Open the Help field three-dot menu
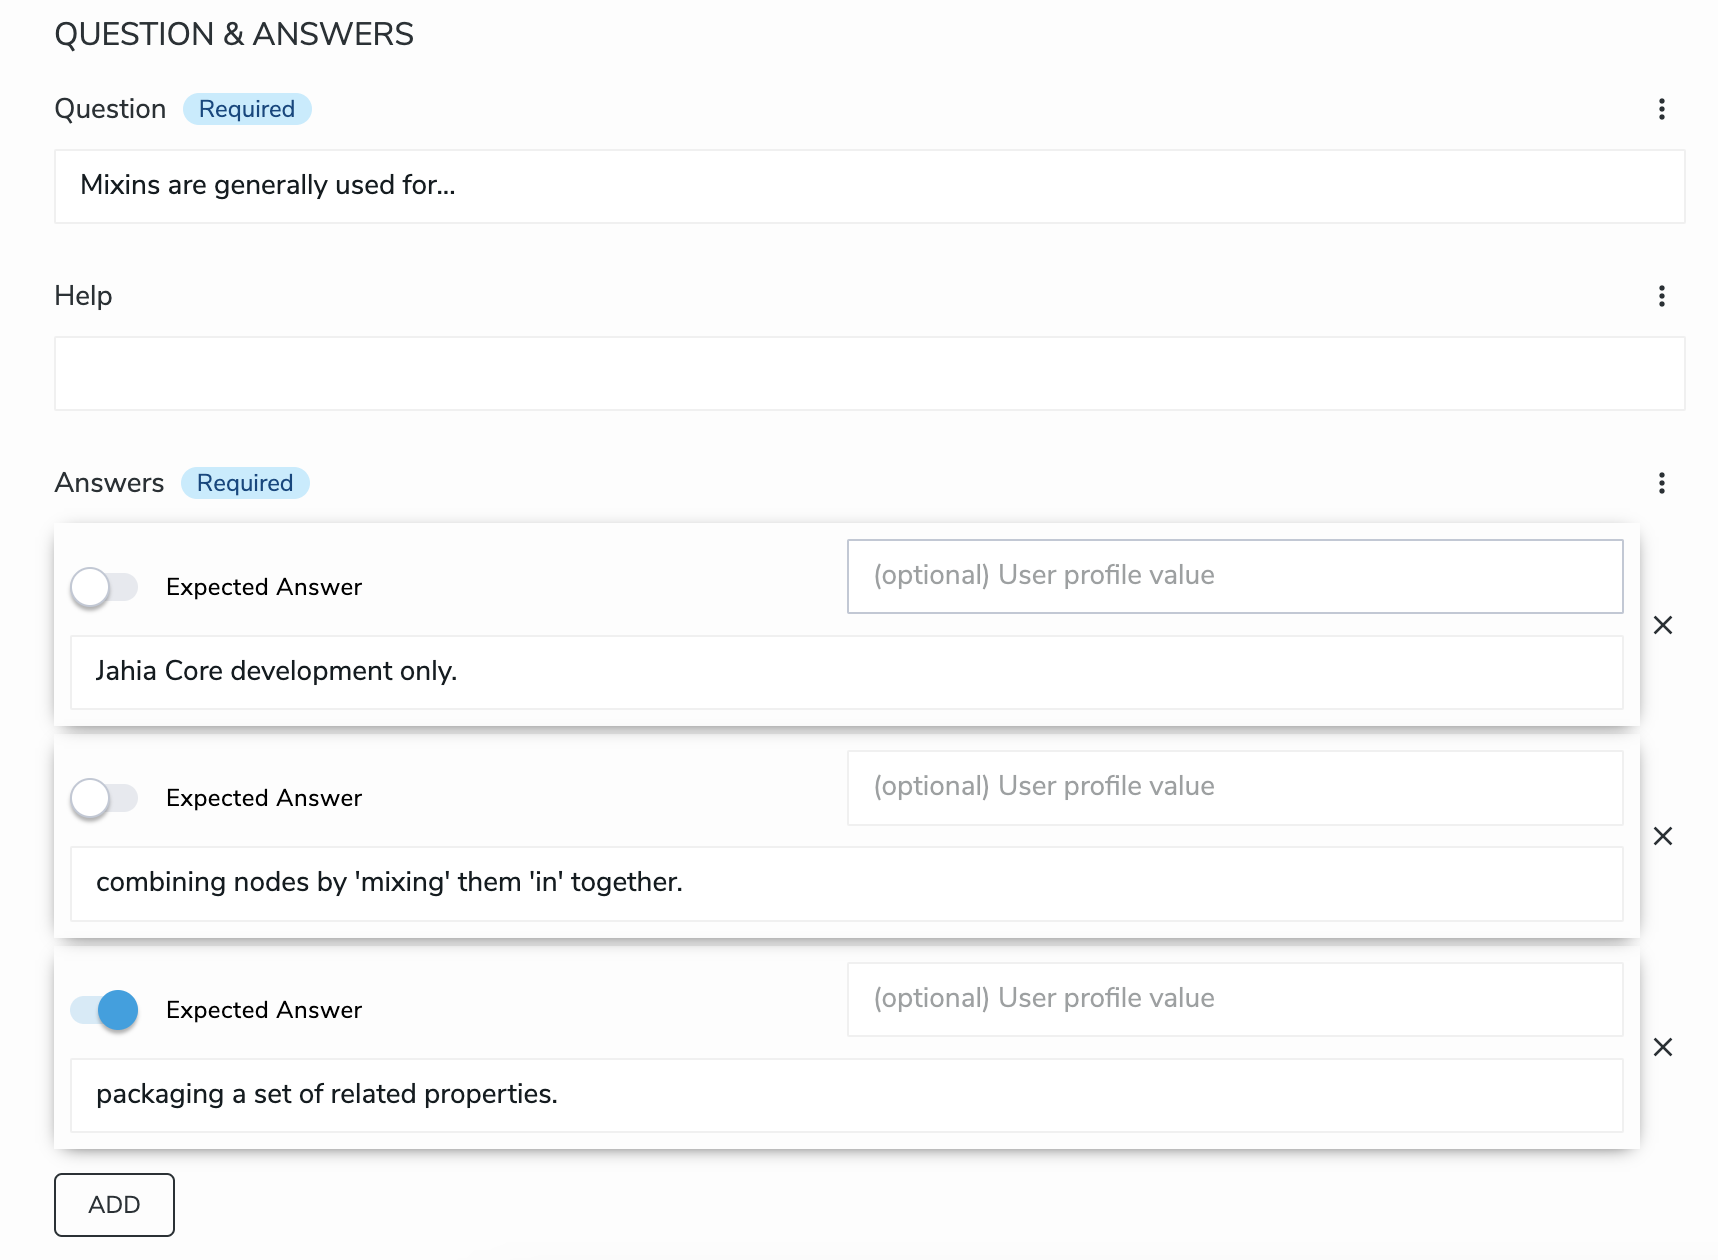This screenshot has height=1260, width=1718. point(1661,296)
